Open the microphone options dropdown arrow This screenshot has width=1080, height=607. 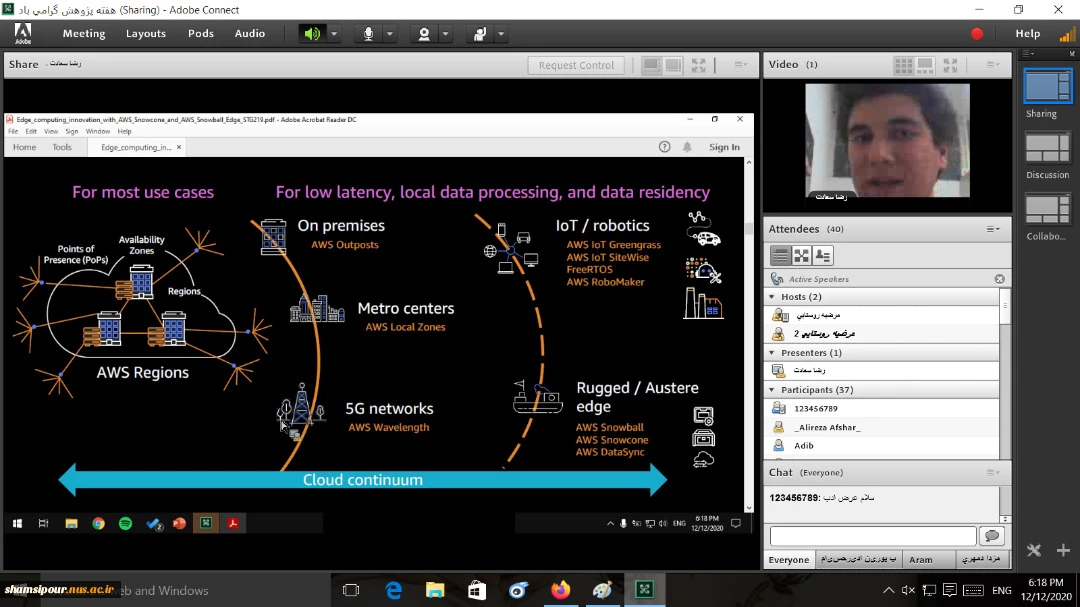[389, 34]
